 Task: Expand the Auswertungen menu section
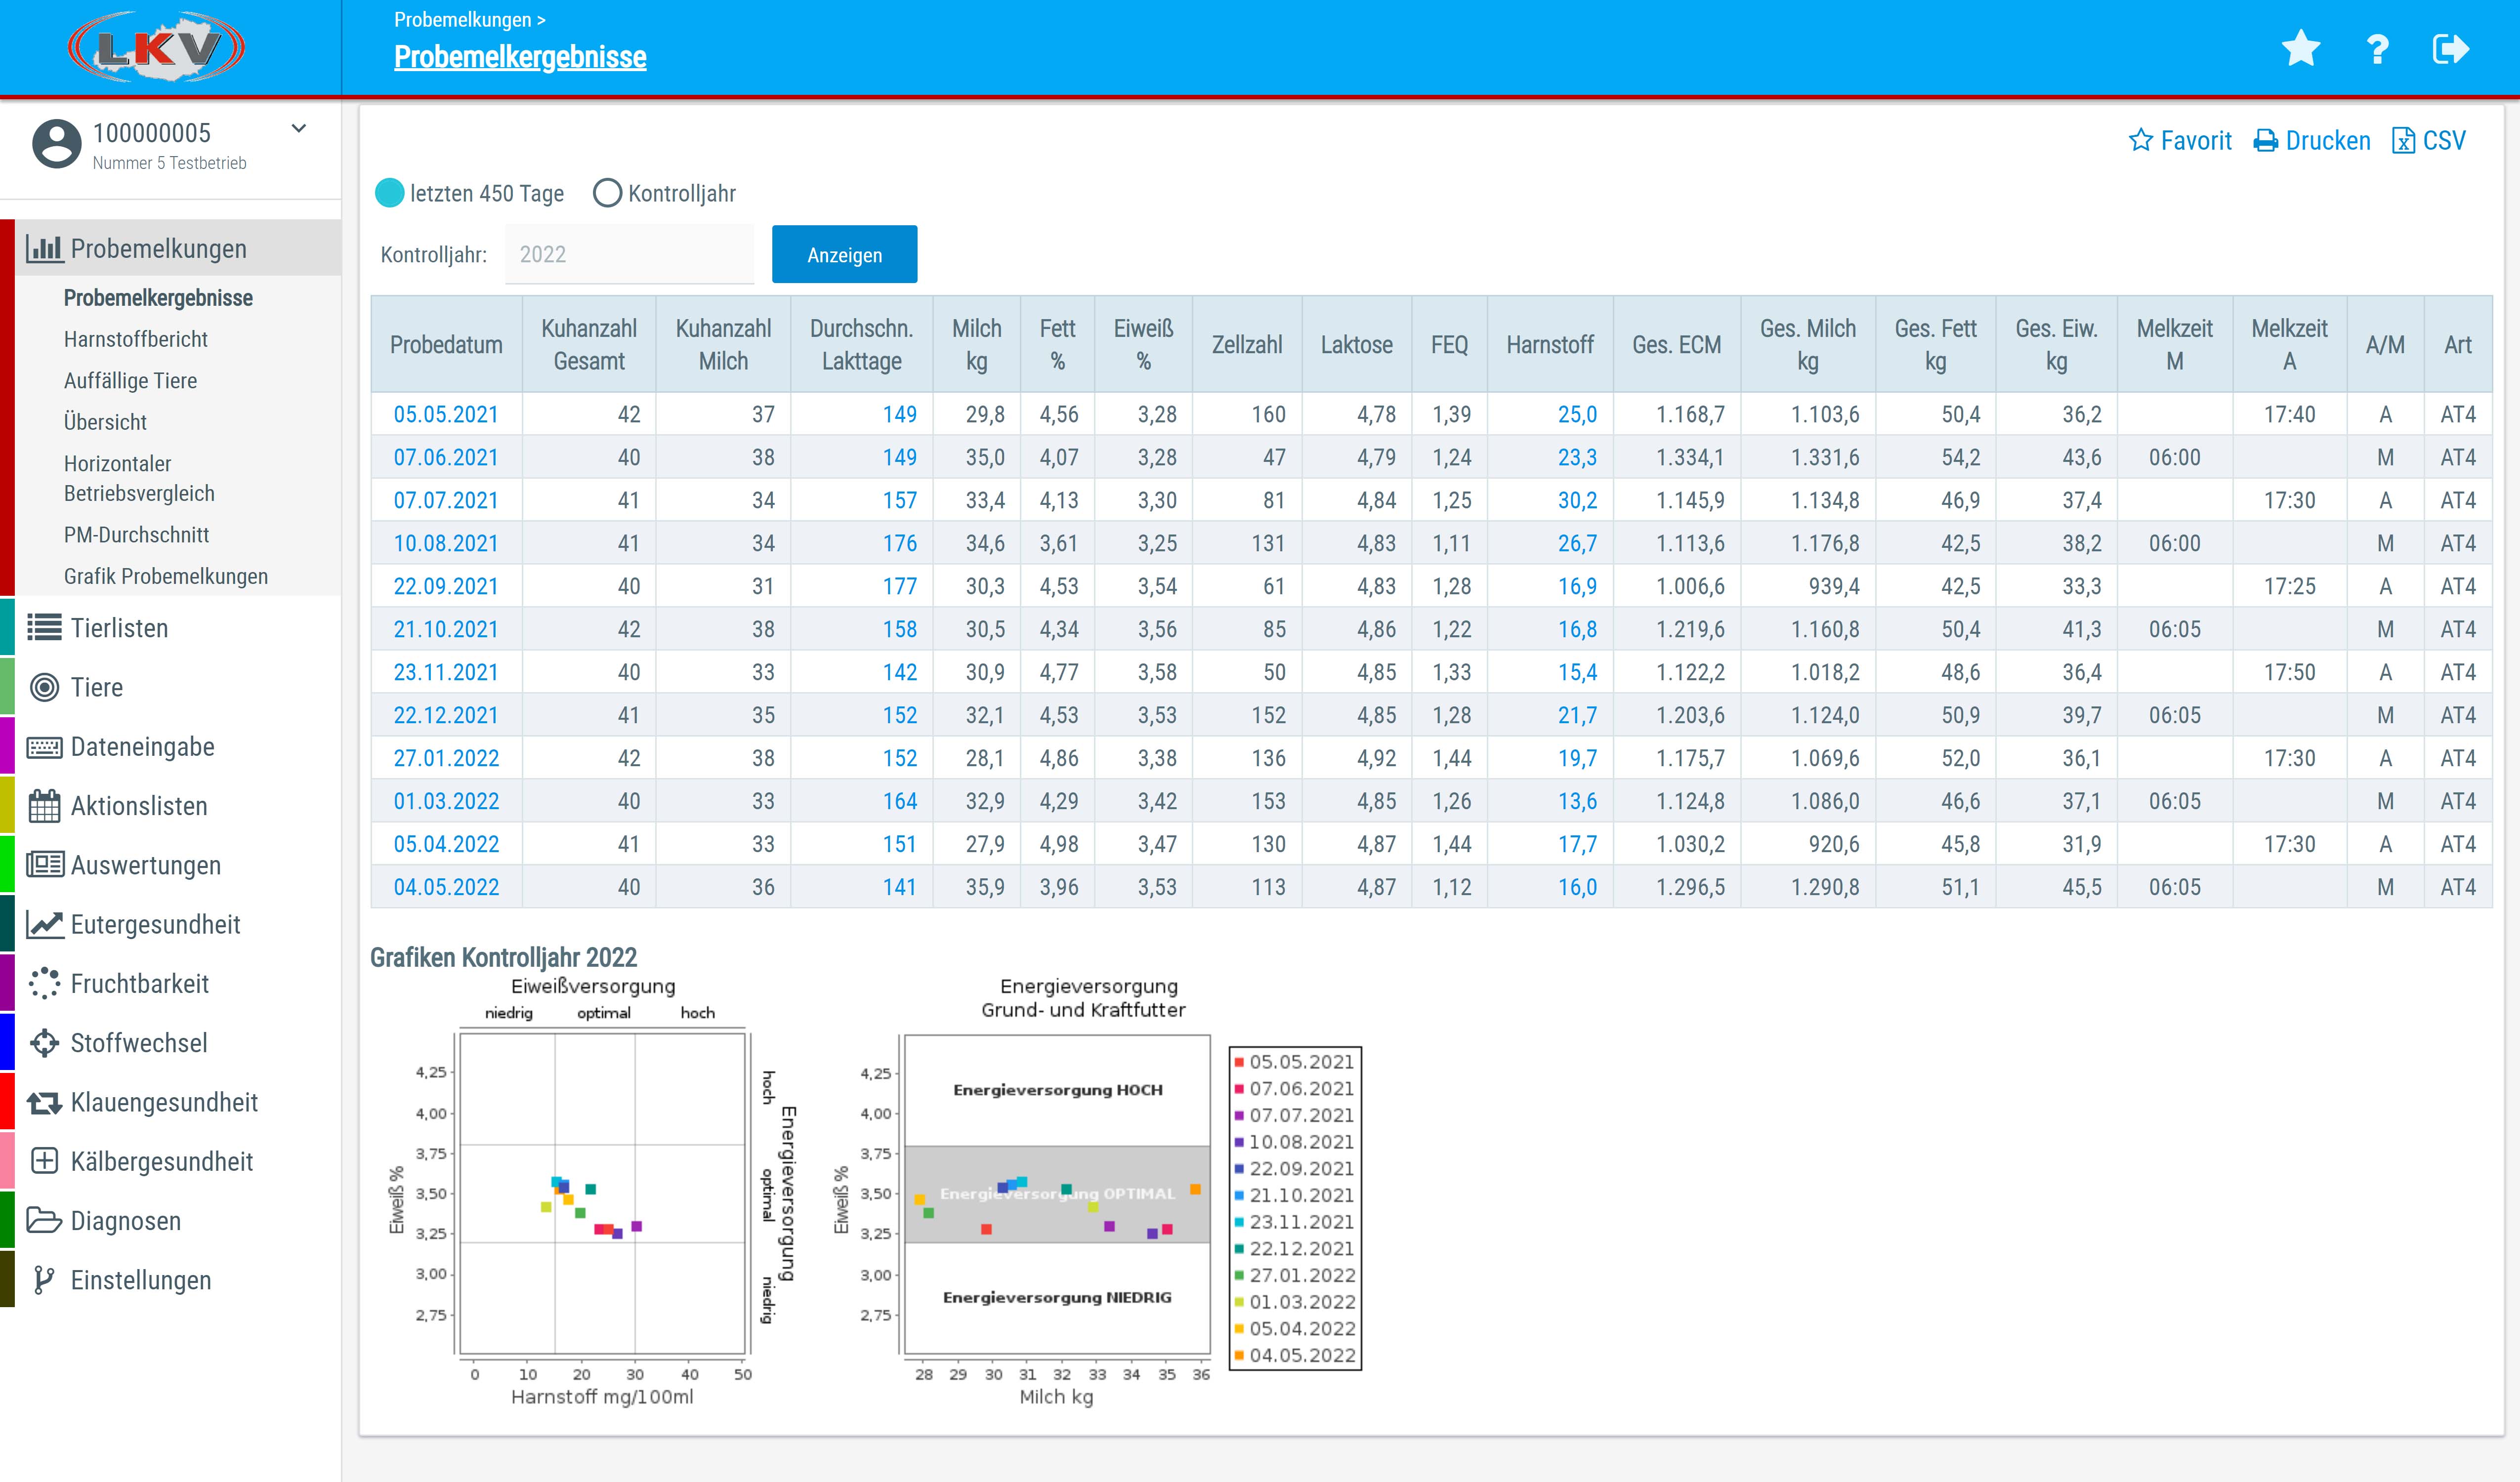click(x=146, y=865)
